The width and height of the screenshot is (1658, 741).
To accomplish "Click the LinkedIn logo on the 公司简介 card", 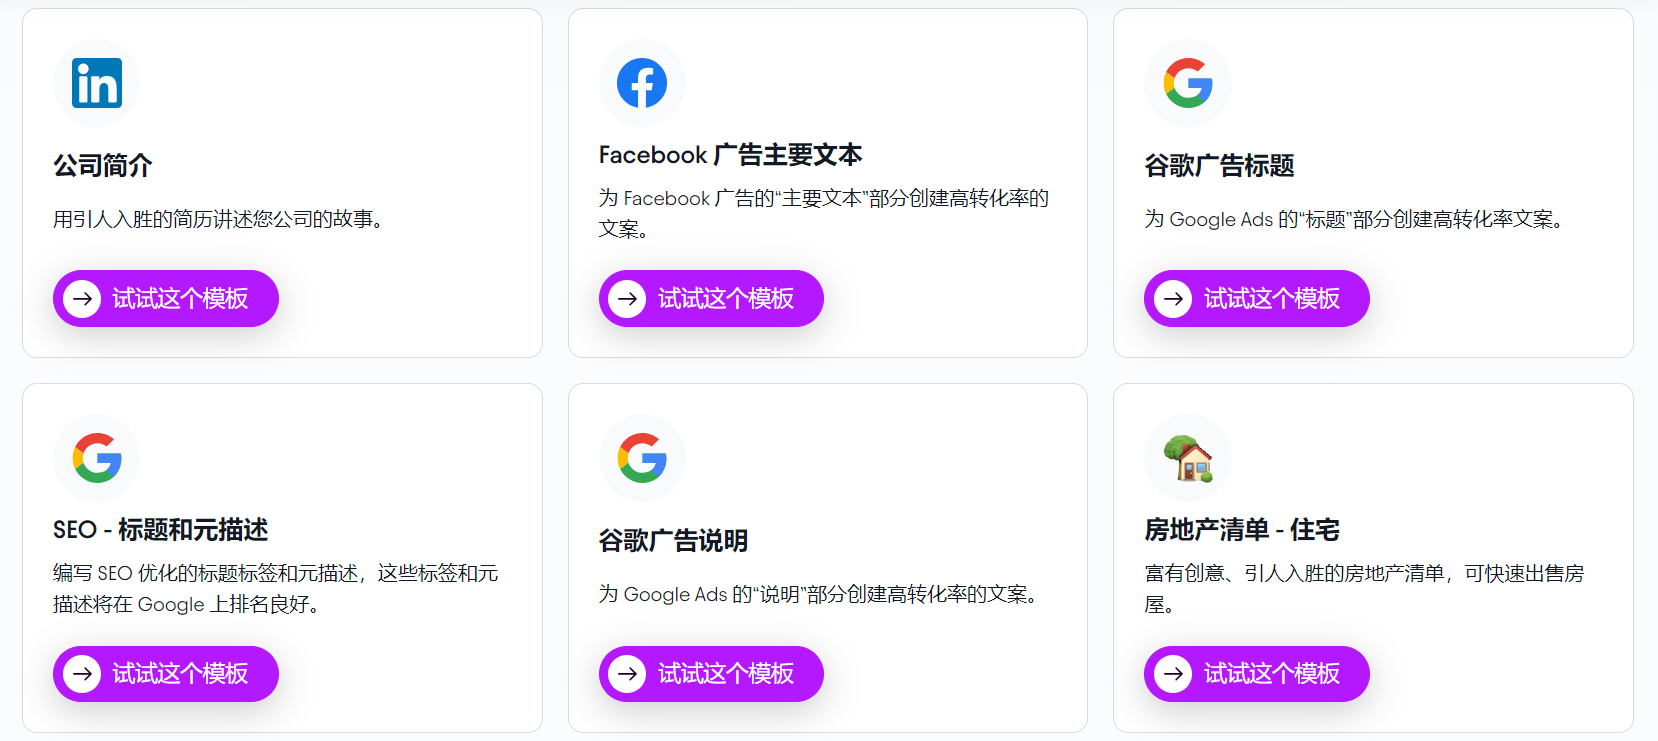I will click(x=96, y=83).
